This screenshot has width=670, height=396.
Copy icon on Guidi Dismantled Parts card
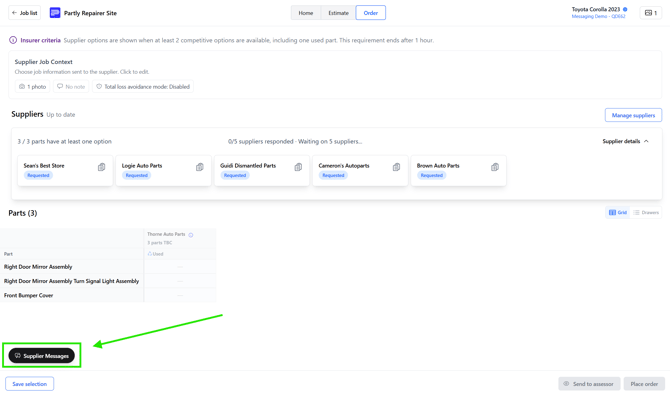[298, 167]
